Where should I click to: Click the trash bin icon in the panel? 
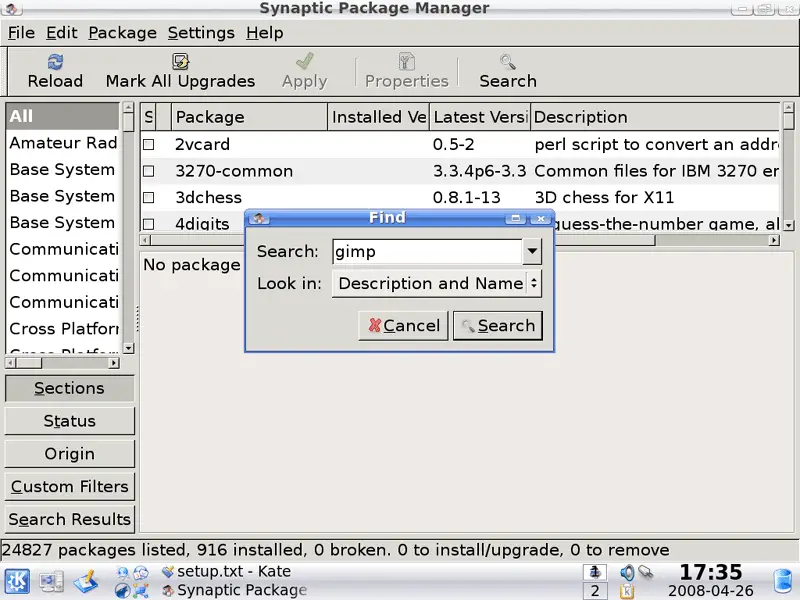point(783,582)
